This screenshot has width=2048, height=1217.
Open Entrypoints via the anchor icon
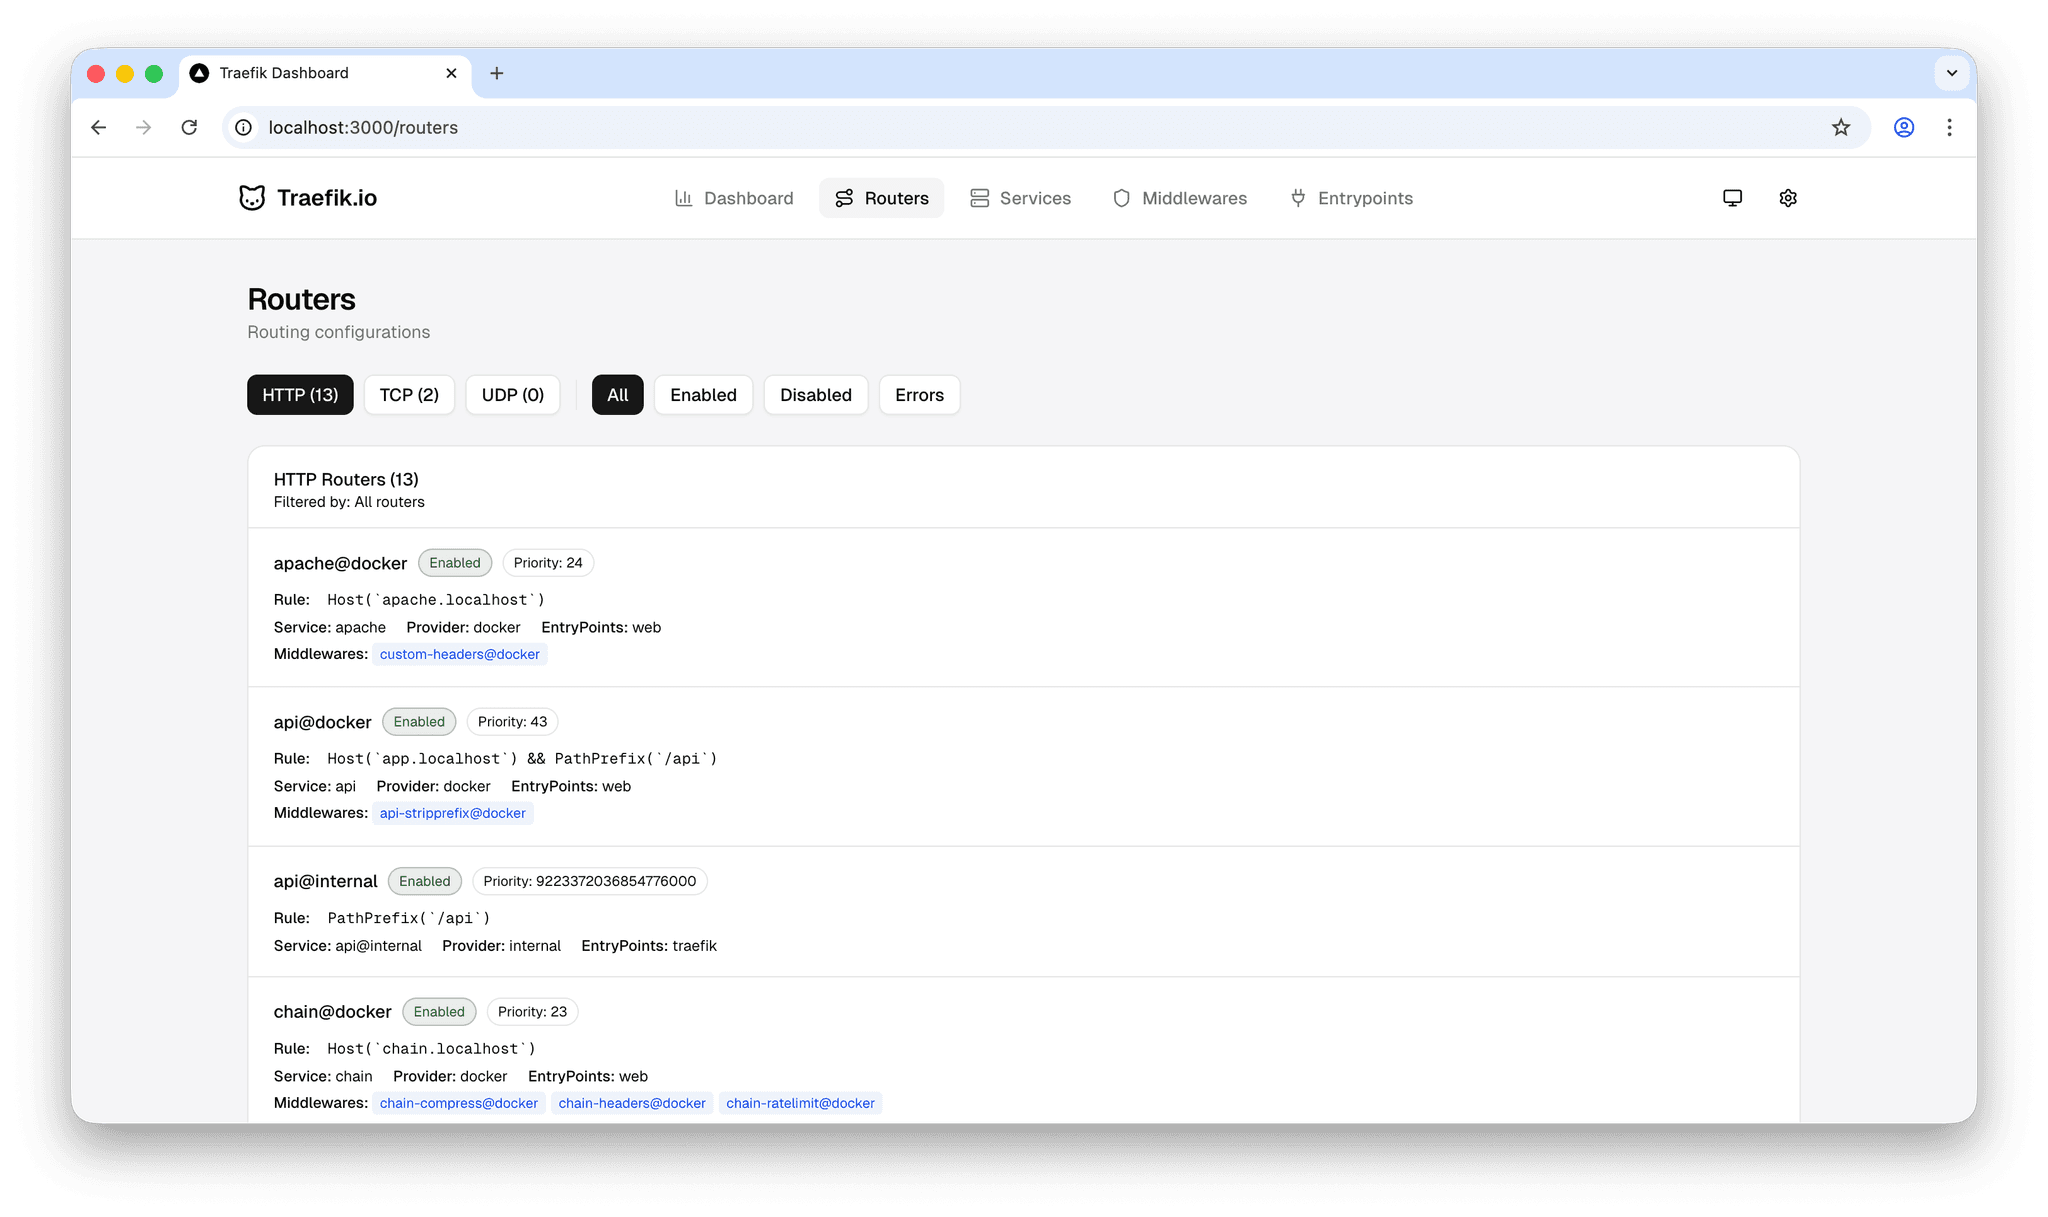coord(1297,198)
